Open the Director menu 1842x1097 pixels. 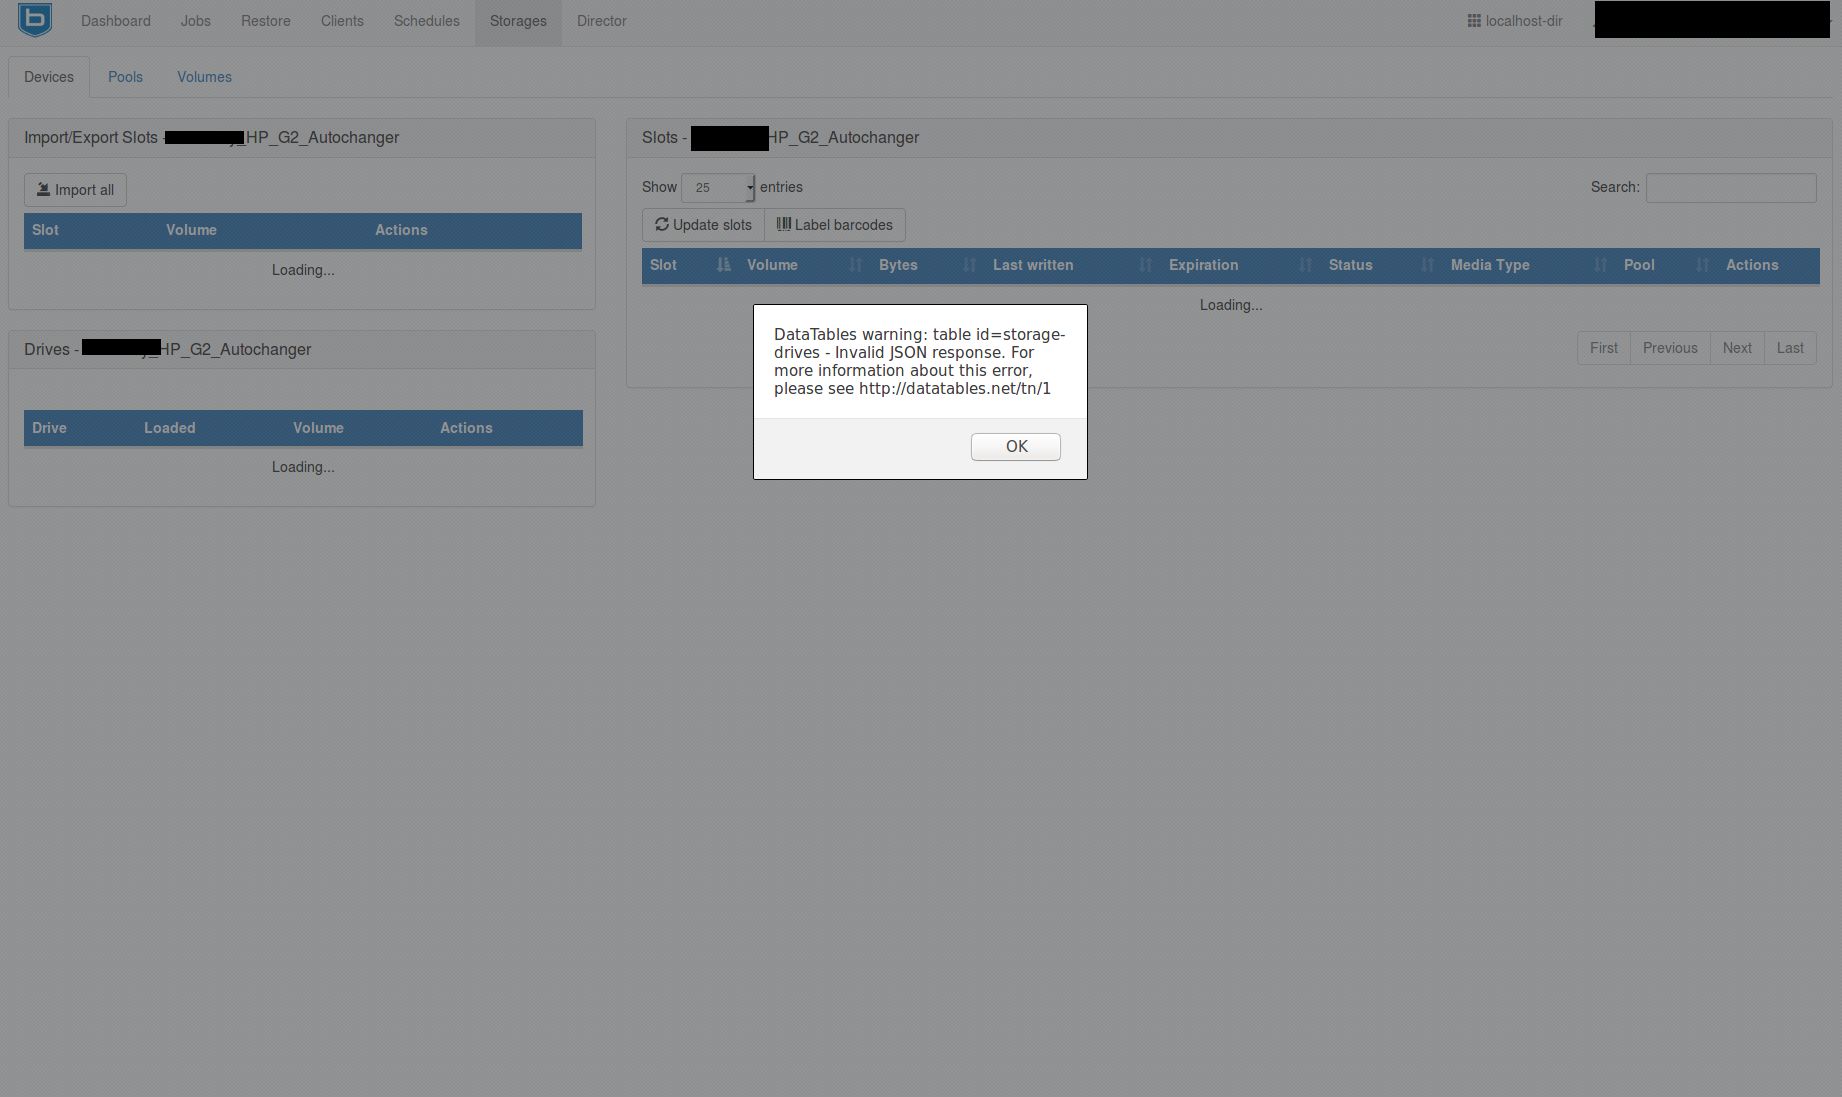point(601,21)
